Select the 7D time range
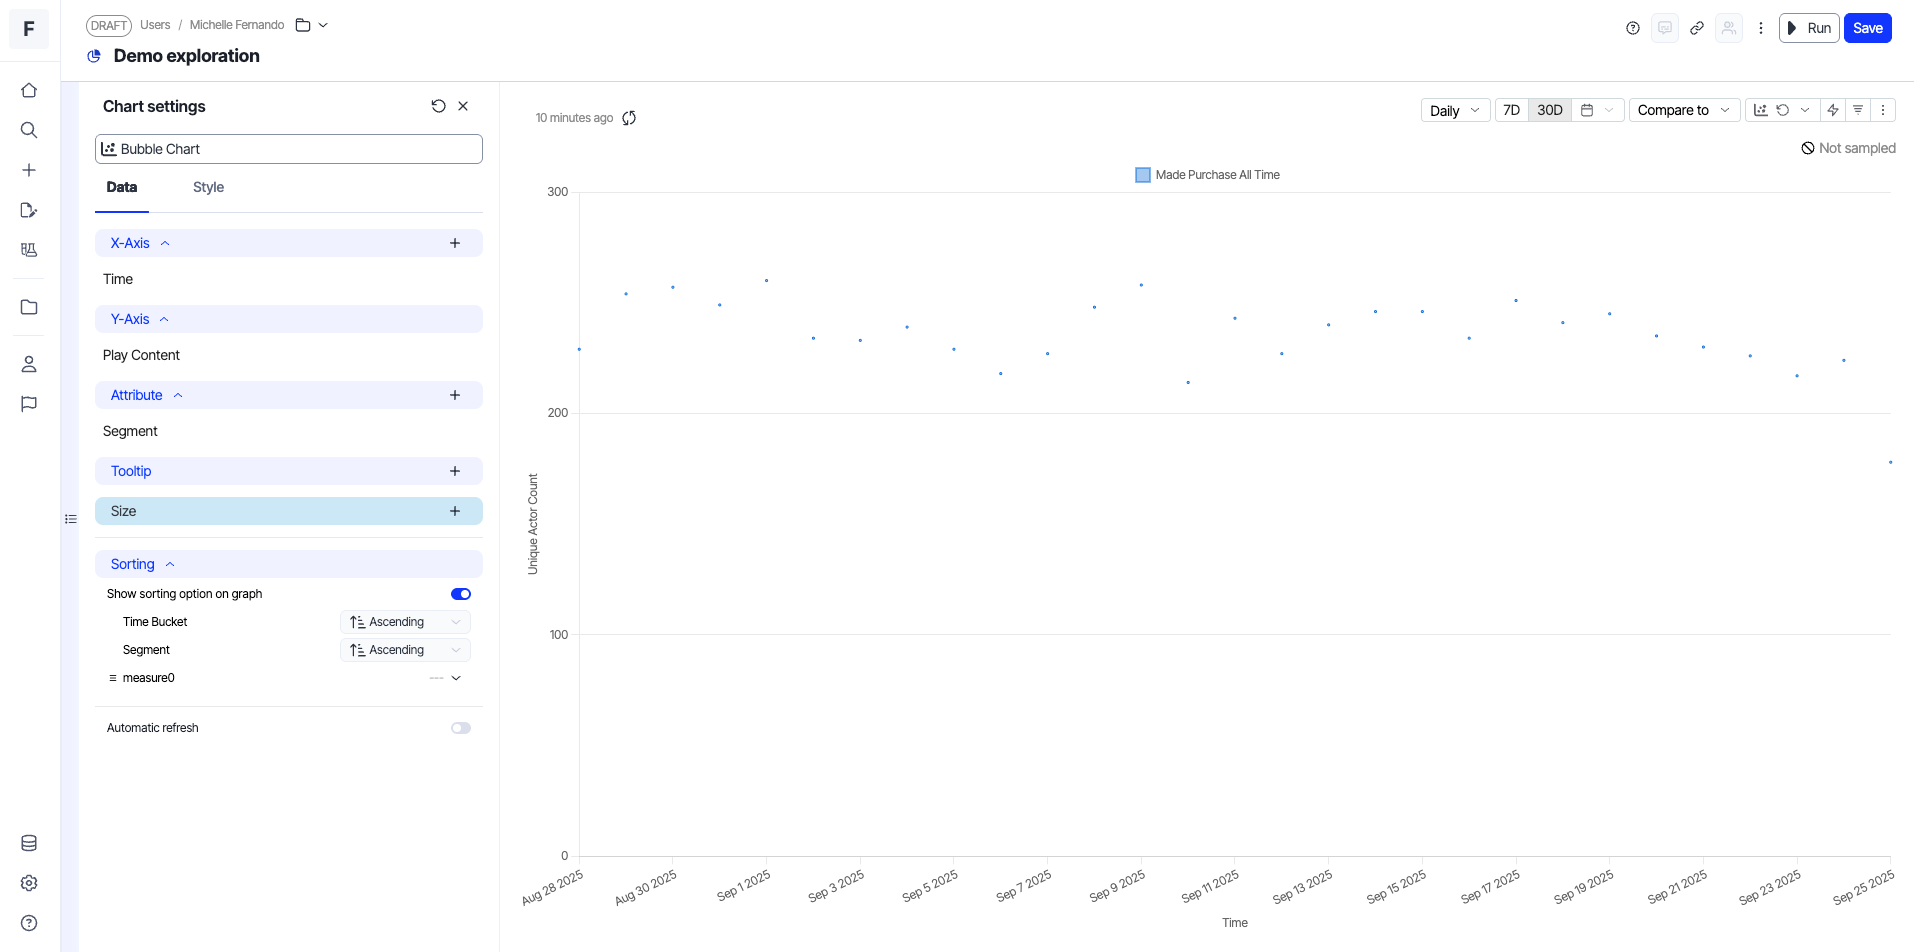The height and width of the screenshot is (952, 1914). pos(1511,110)
